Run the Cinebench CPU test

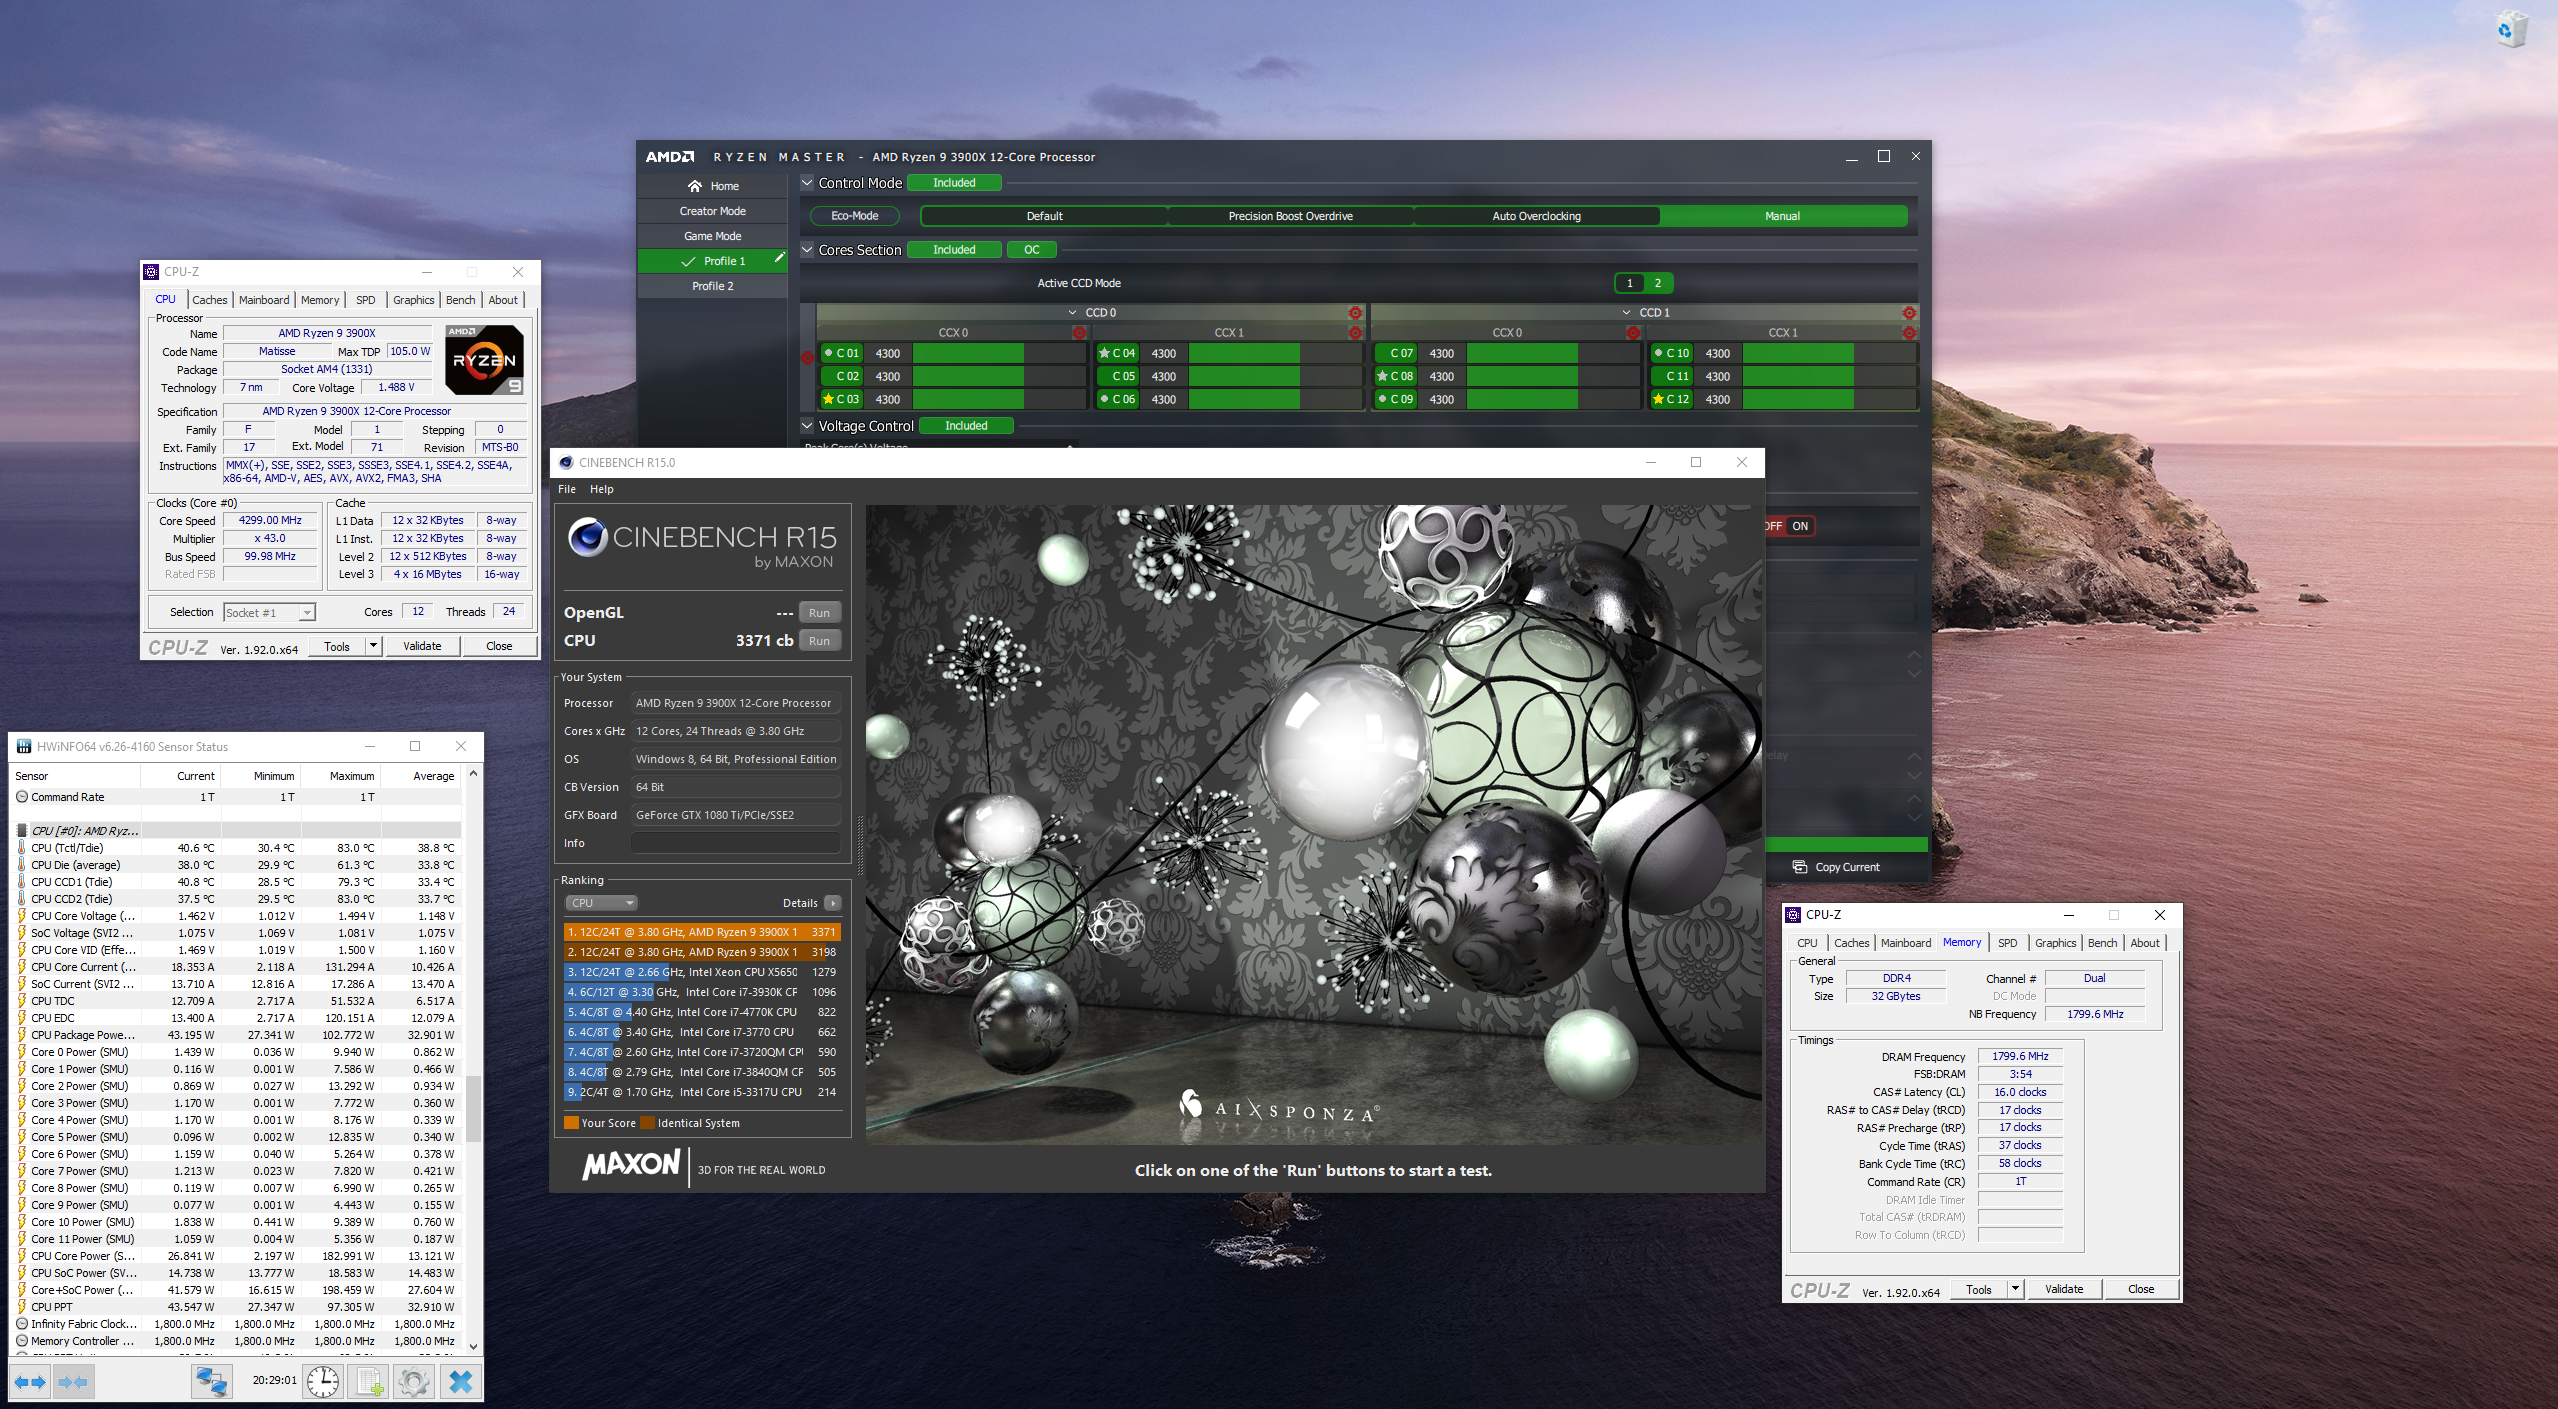(820, 641)
